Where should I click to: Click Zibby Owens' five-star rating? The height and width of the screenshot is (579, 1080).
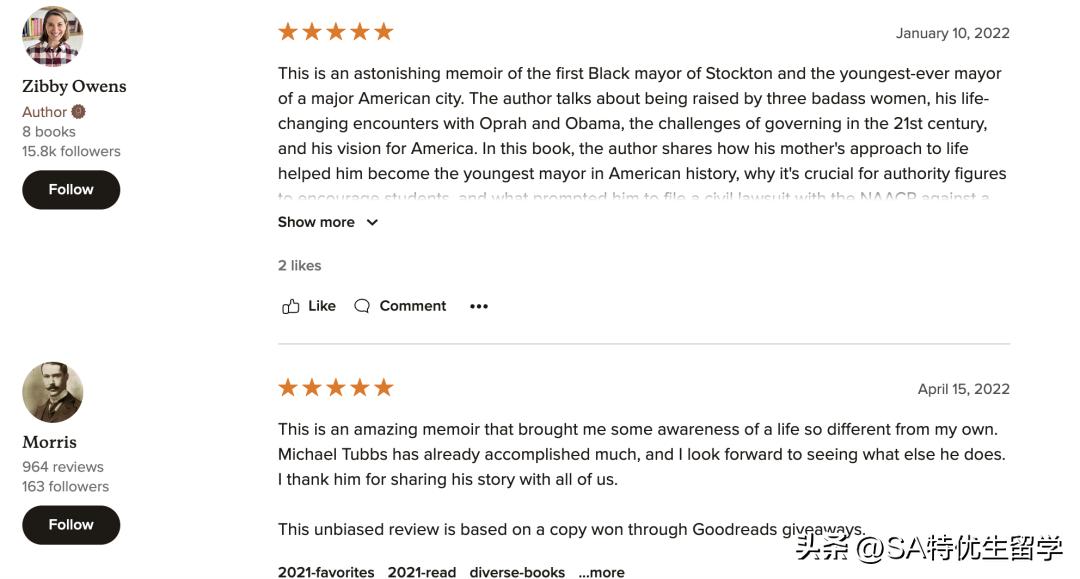pyautogui.click(x=336, y=32)
